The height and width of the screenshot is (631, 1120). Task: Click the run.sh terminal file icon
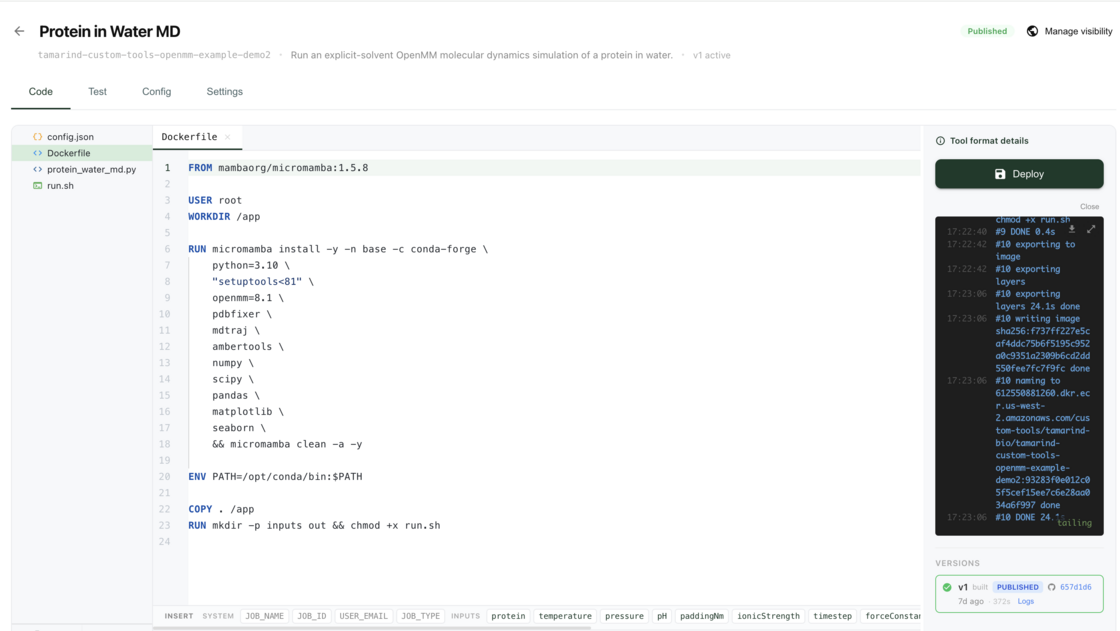pyautogui.click(x=38, y=186)
